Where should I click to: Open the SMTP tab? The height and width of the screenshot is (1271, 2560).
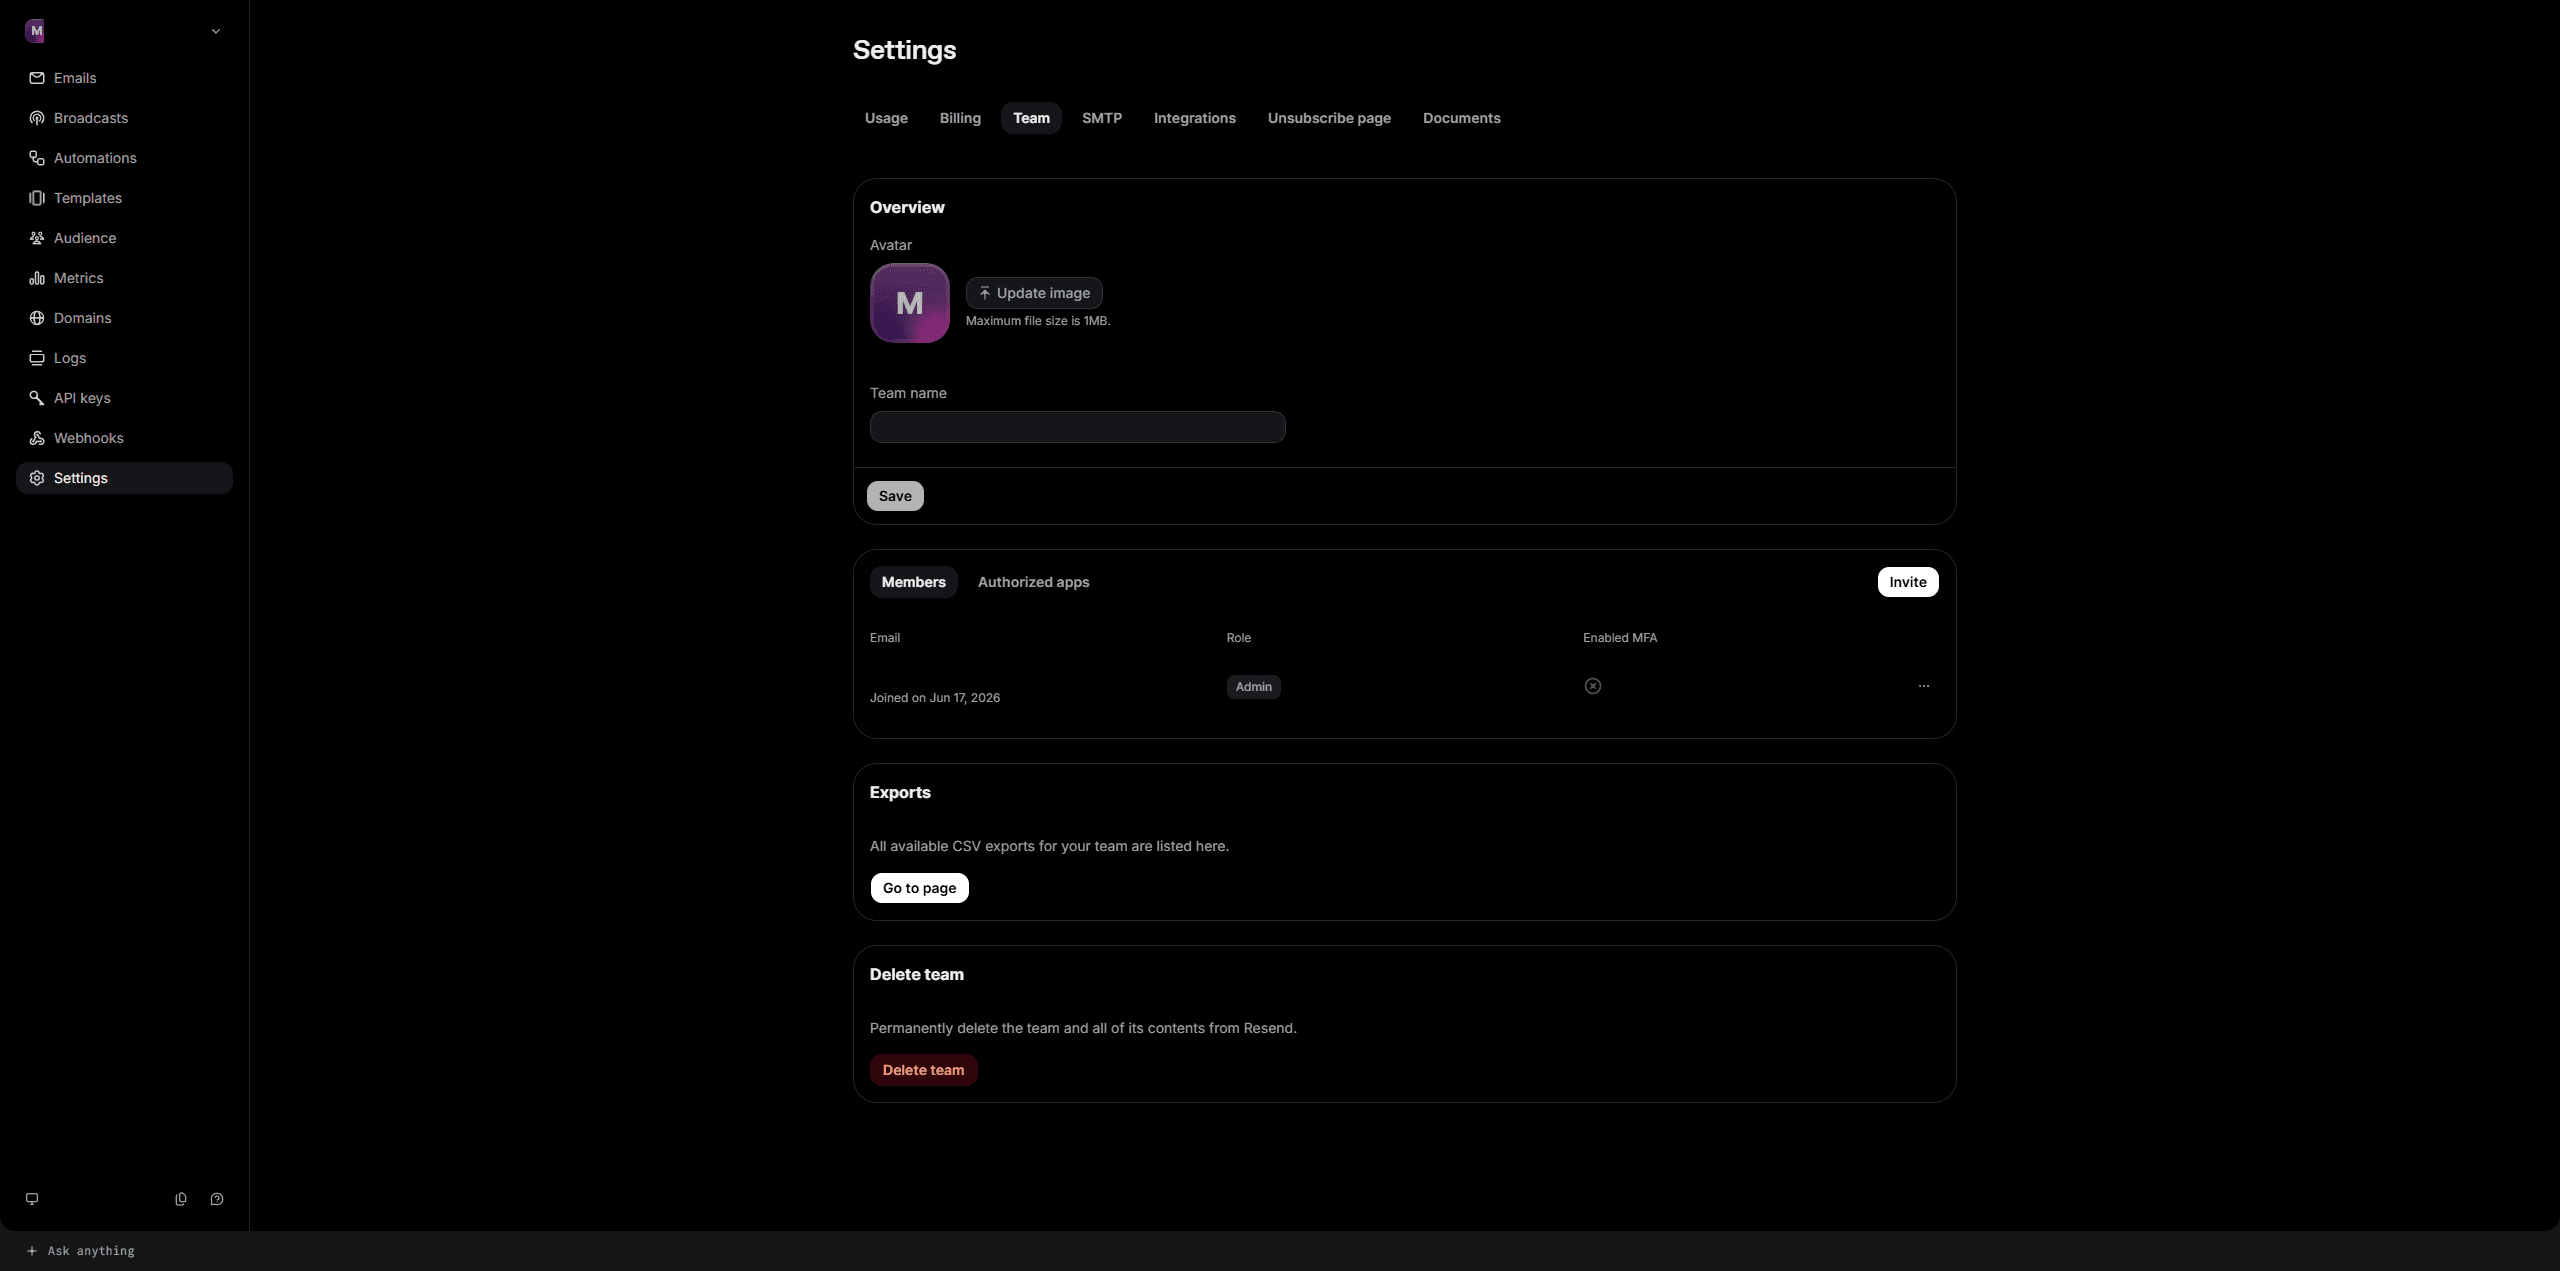1102,118
